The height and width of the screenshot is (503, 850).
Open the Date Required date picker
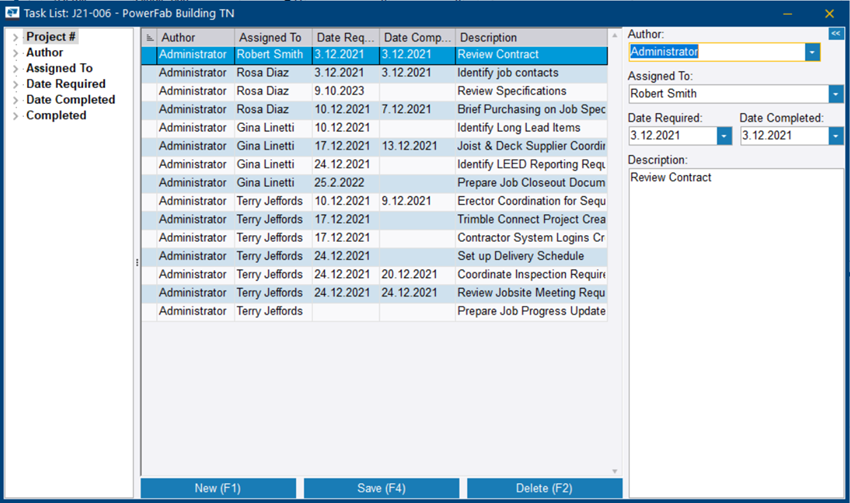[x=724, y=136]
